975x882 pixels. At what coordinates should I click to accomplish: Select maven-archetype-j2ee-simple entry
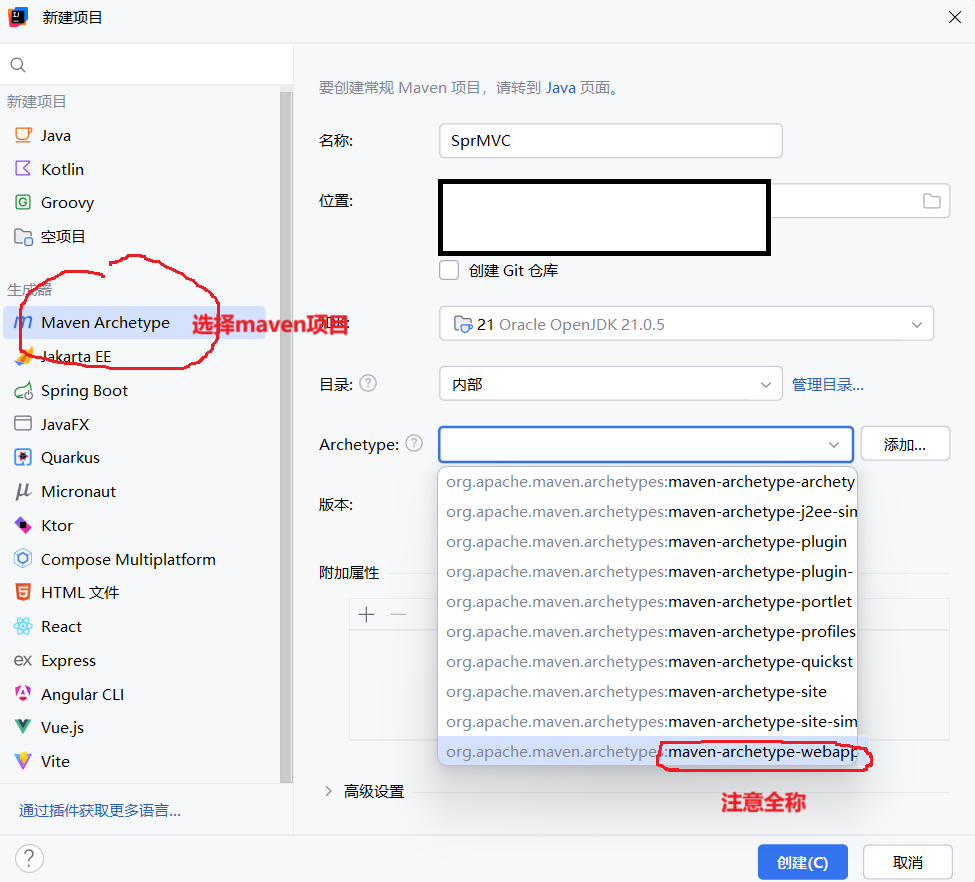(x=647, y=512)
